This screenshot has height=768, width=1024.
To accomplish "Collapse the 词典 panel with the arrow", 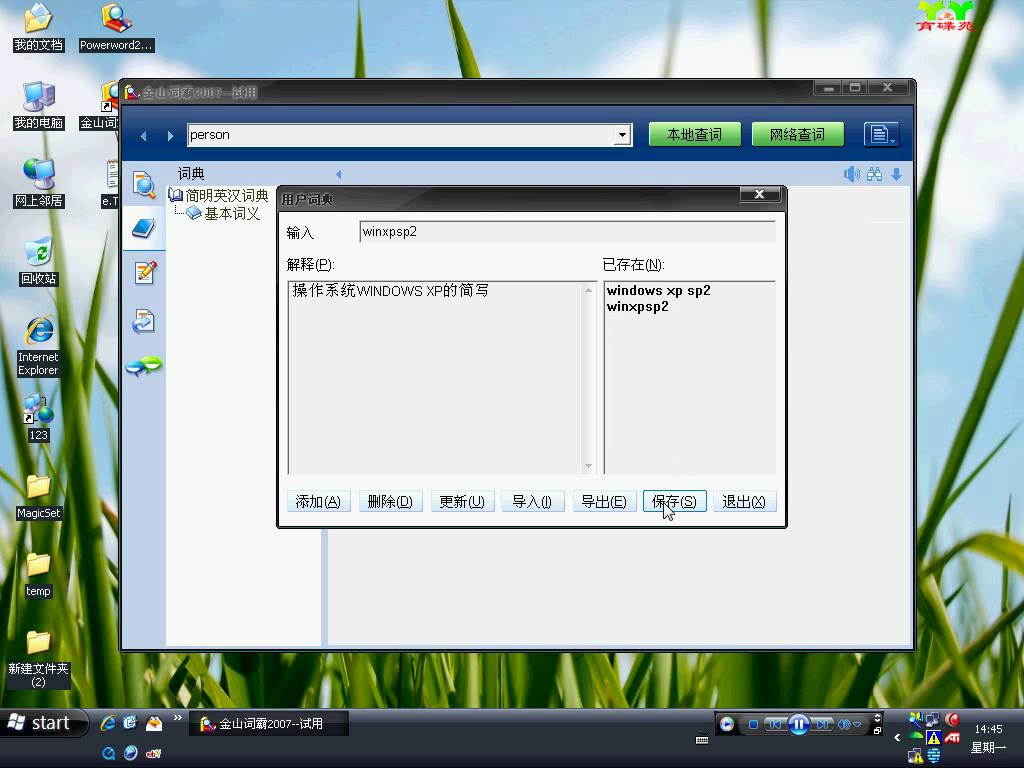I will 338,174.
